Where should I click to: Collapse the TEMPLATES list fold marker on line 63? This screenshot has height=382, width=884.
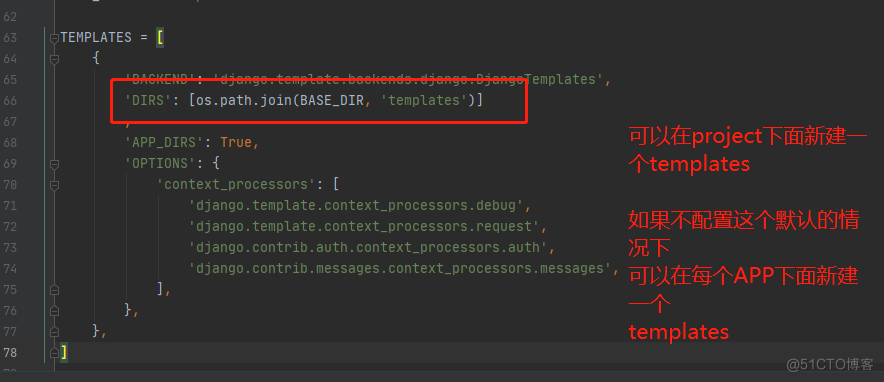point(54,38)
